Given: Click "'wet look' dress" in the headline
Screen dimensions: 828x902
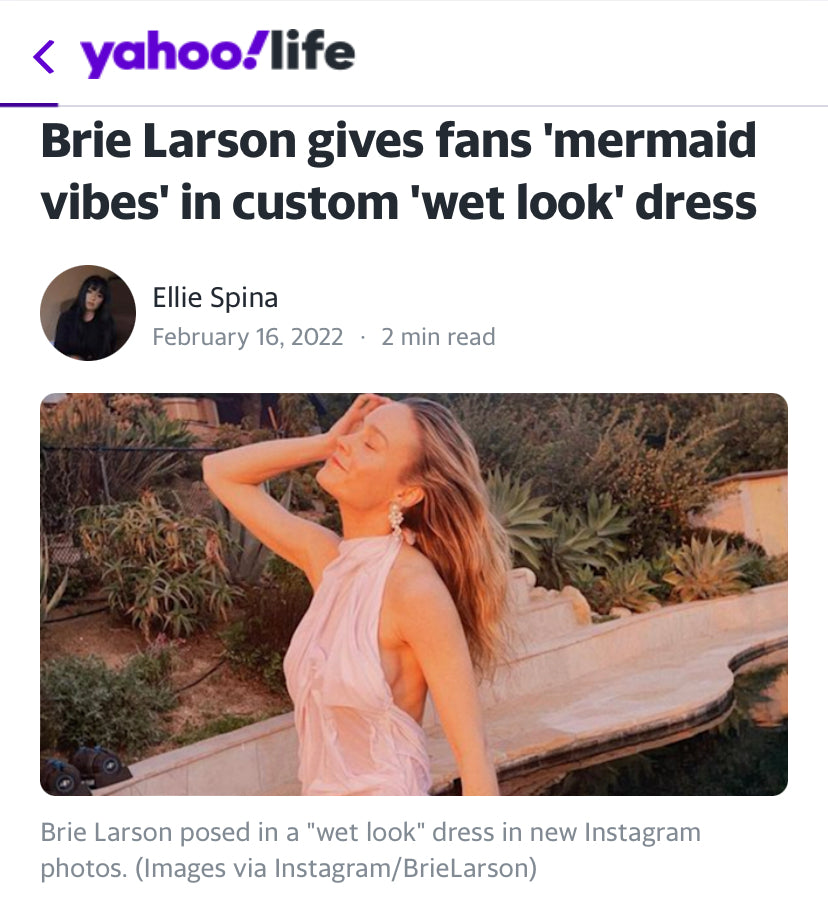Looking at the screenshot, I should tap(585, 202).
